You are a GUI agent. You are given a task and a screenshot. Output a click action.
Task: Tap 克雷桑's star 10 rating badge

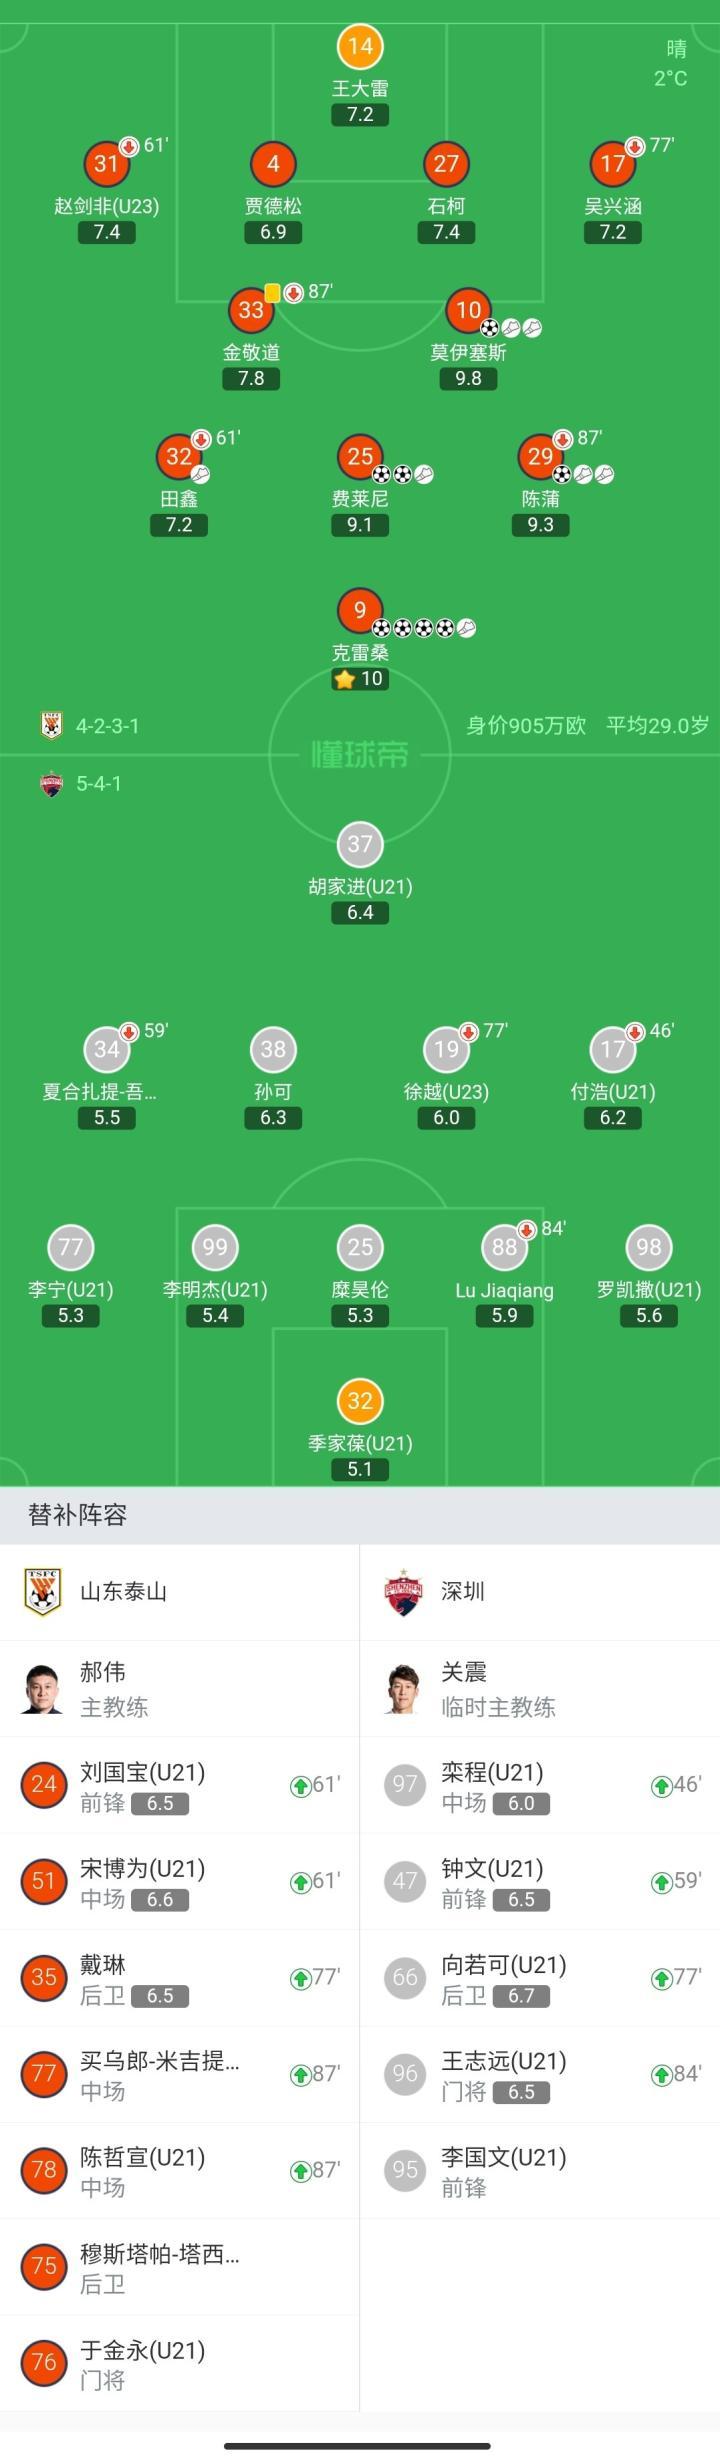(360, 679)
